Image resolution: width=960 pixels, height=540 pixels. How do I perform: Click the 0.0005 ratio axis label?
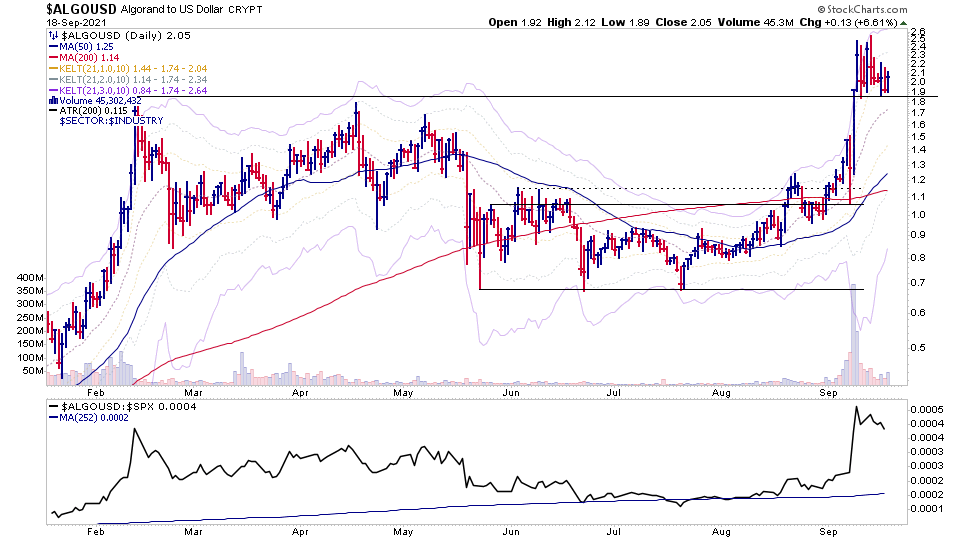(x=926, y=410)
